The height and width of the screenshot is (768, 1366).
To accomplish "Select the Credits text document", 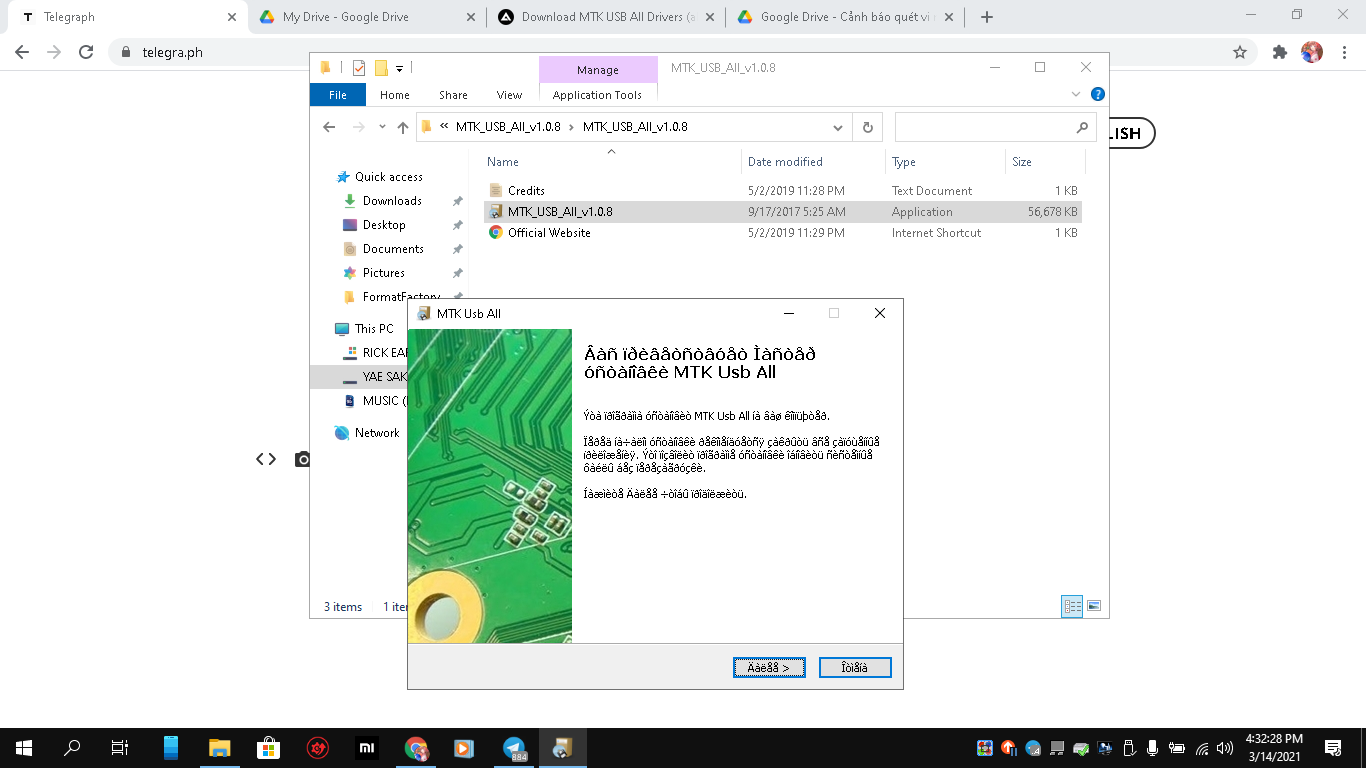I will pyautogui.click(x=783, y=190).
